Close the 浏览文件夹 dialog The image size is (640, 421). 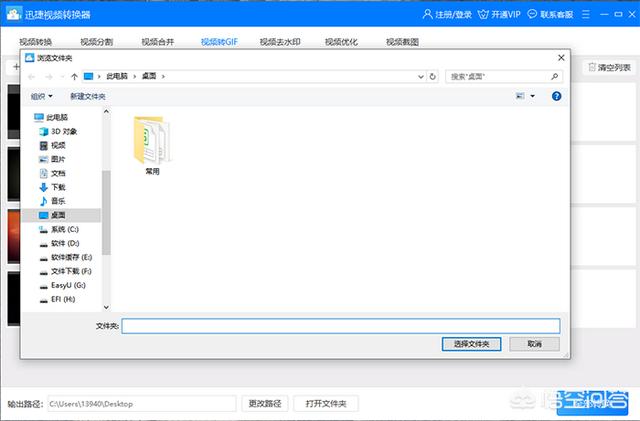[561, 58]
